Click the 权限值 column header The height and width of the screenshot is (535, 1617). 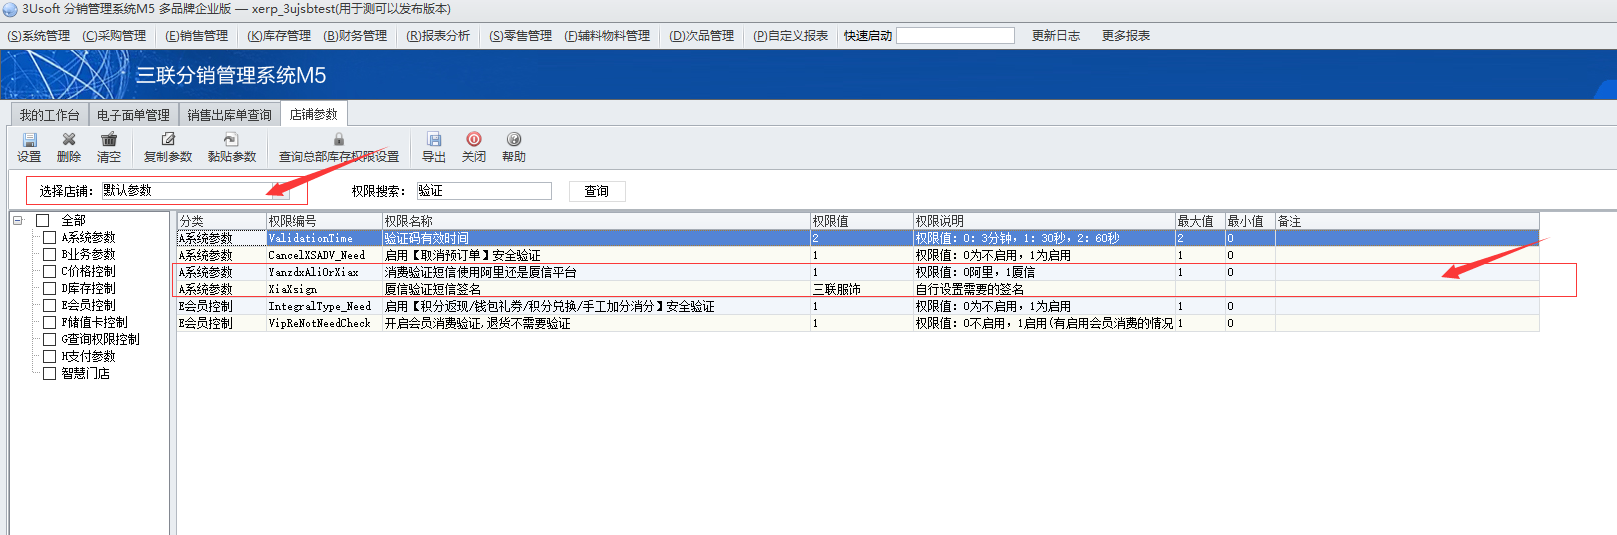(861, 221)
